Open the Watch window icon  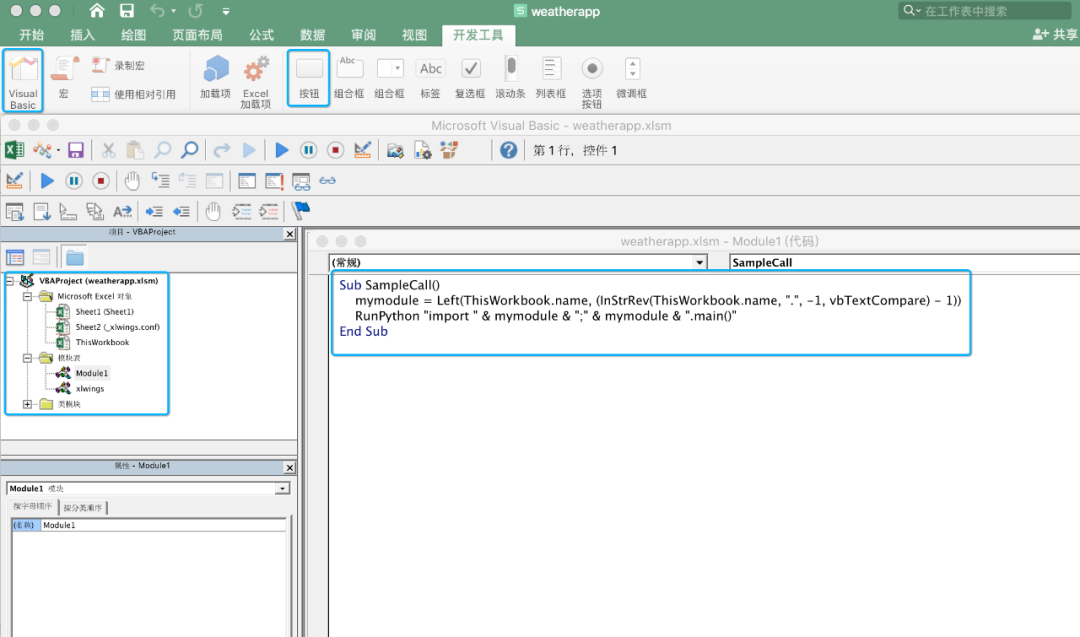coord(301,181)
